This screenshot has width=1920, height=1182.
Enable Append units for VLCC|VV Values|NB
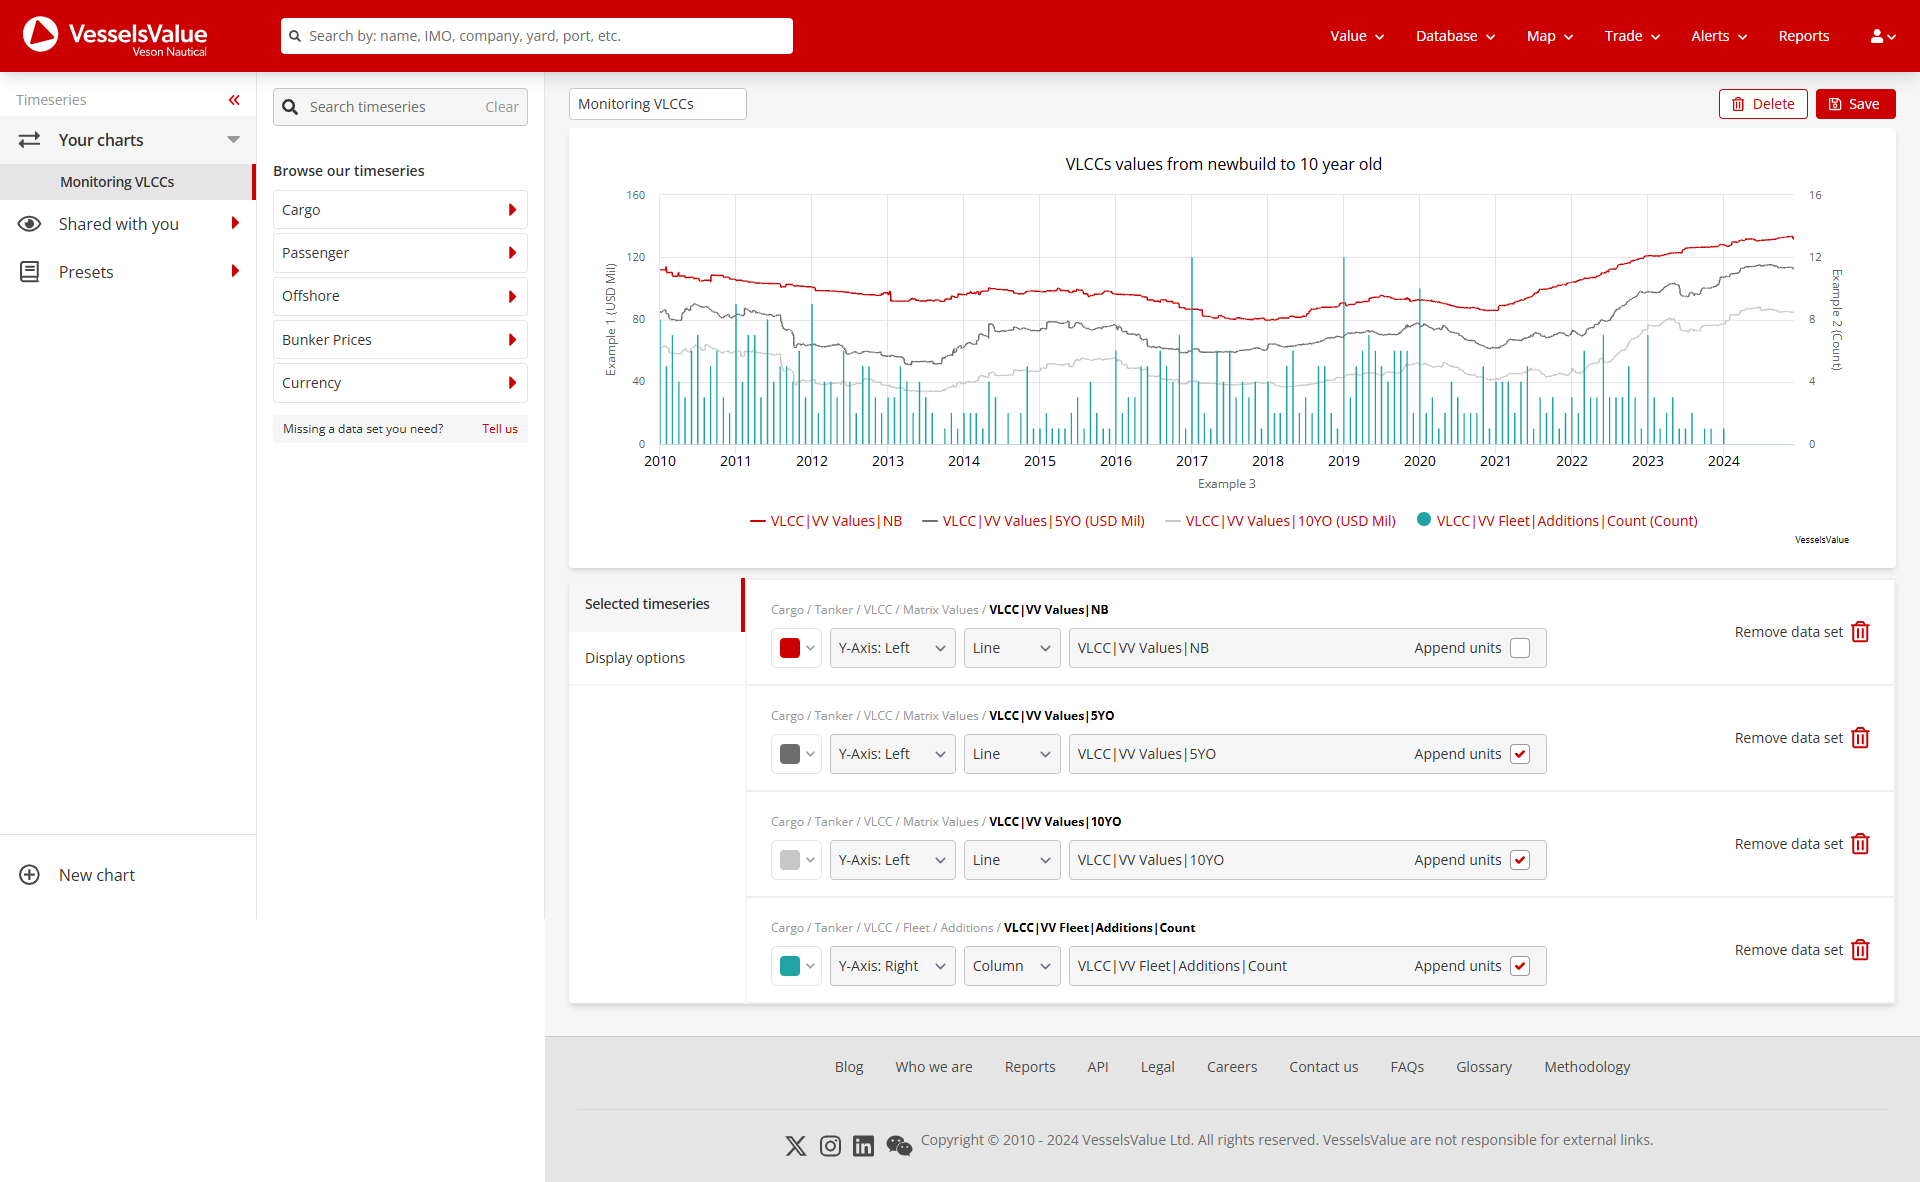pos(1520,647)
